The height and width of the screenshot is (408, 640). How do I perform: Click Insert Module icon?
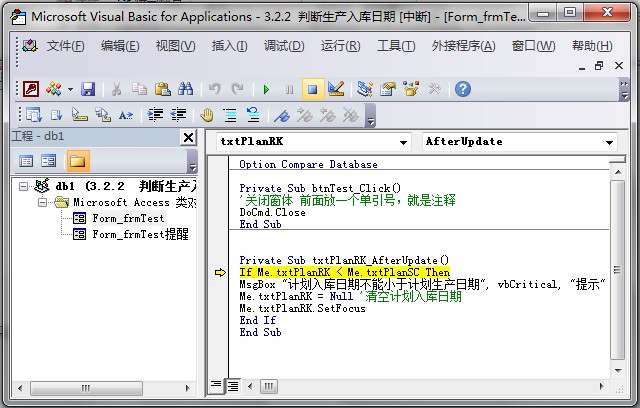(x=54, y=89)
